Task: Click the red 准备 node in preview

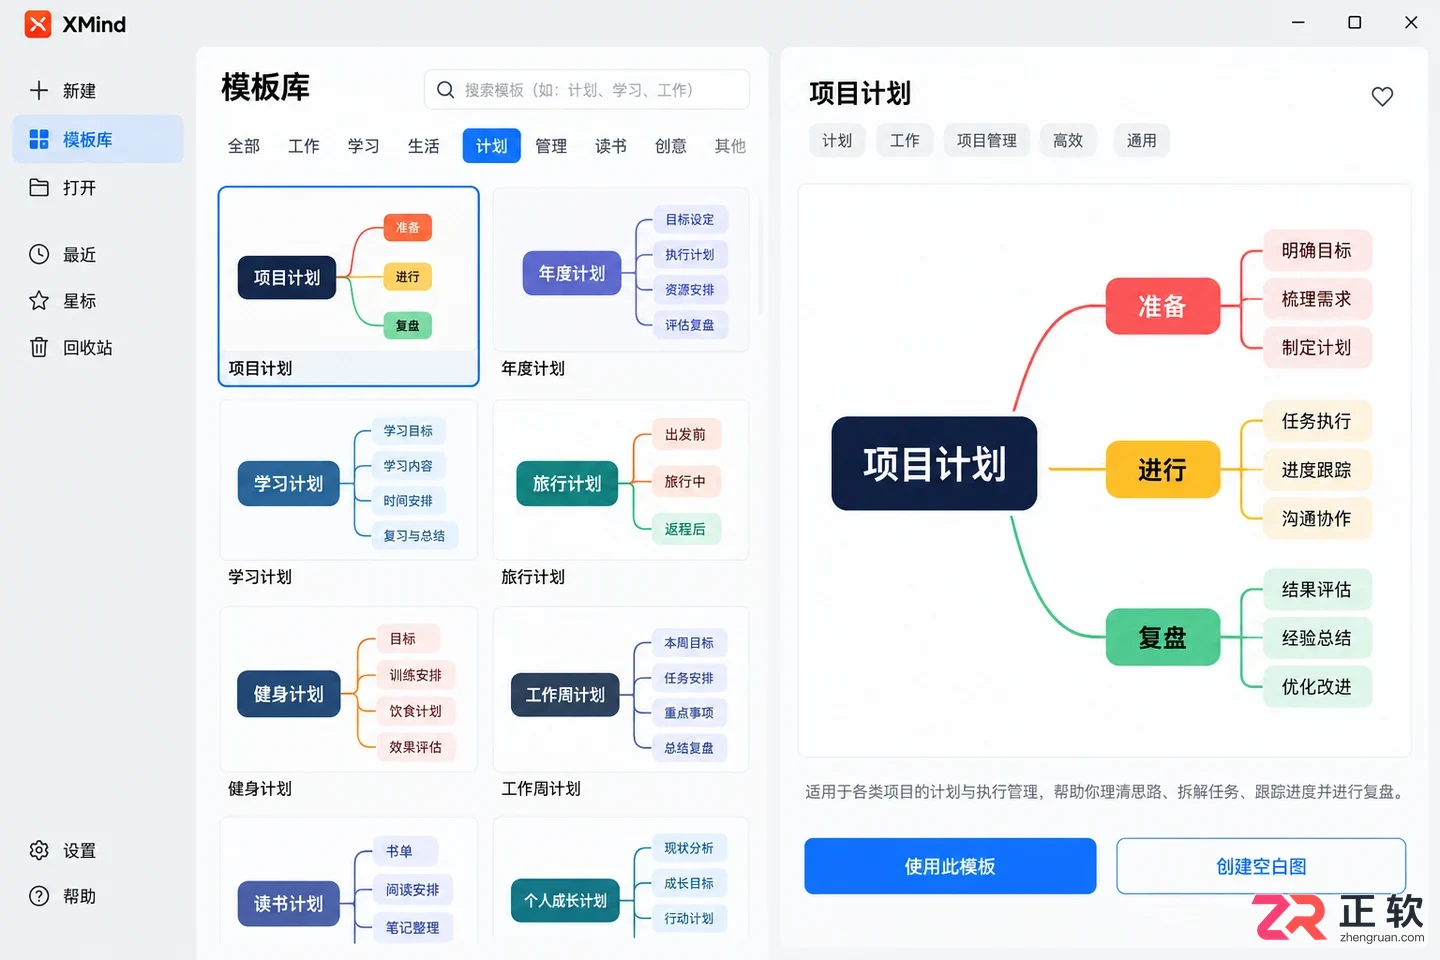Action: pyautogui.click(x=1163, y=306)
